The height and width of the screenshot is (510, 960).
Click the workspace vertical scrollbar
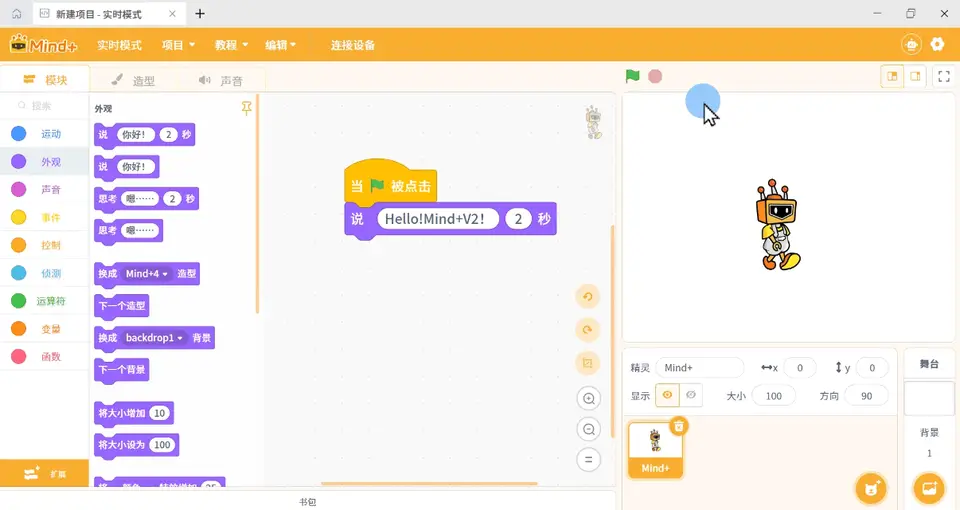tap(612, 331)
